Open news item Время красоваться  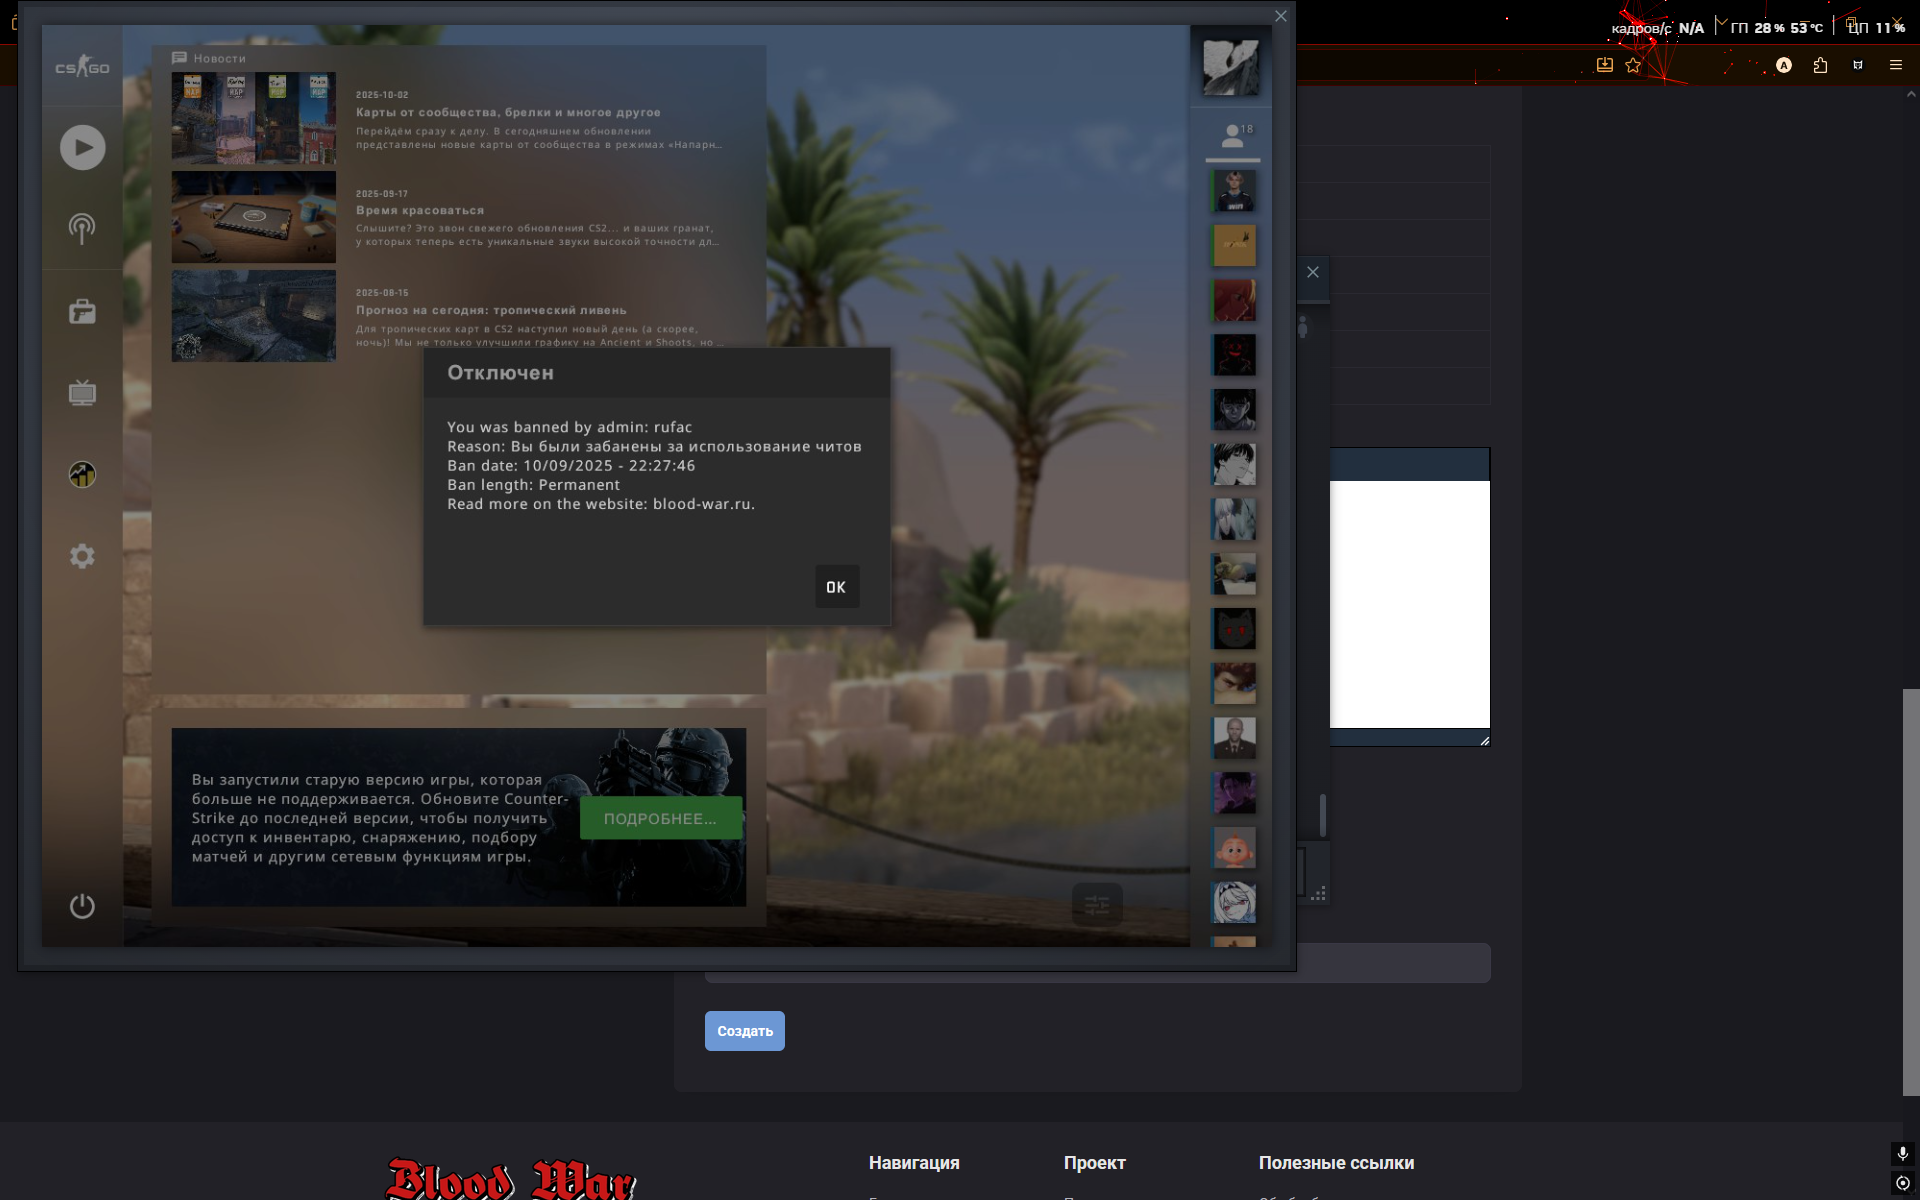[x=420, y=210]
